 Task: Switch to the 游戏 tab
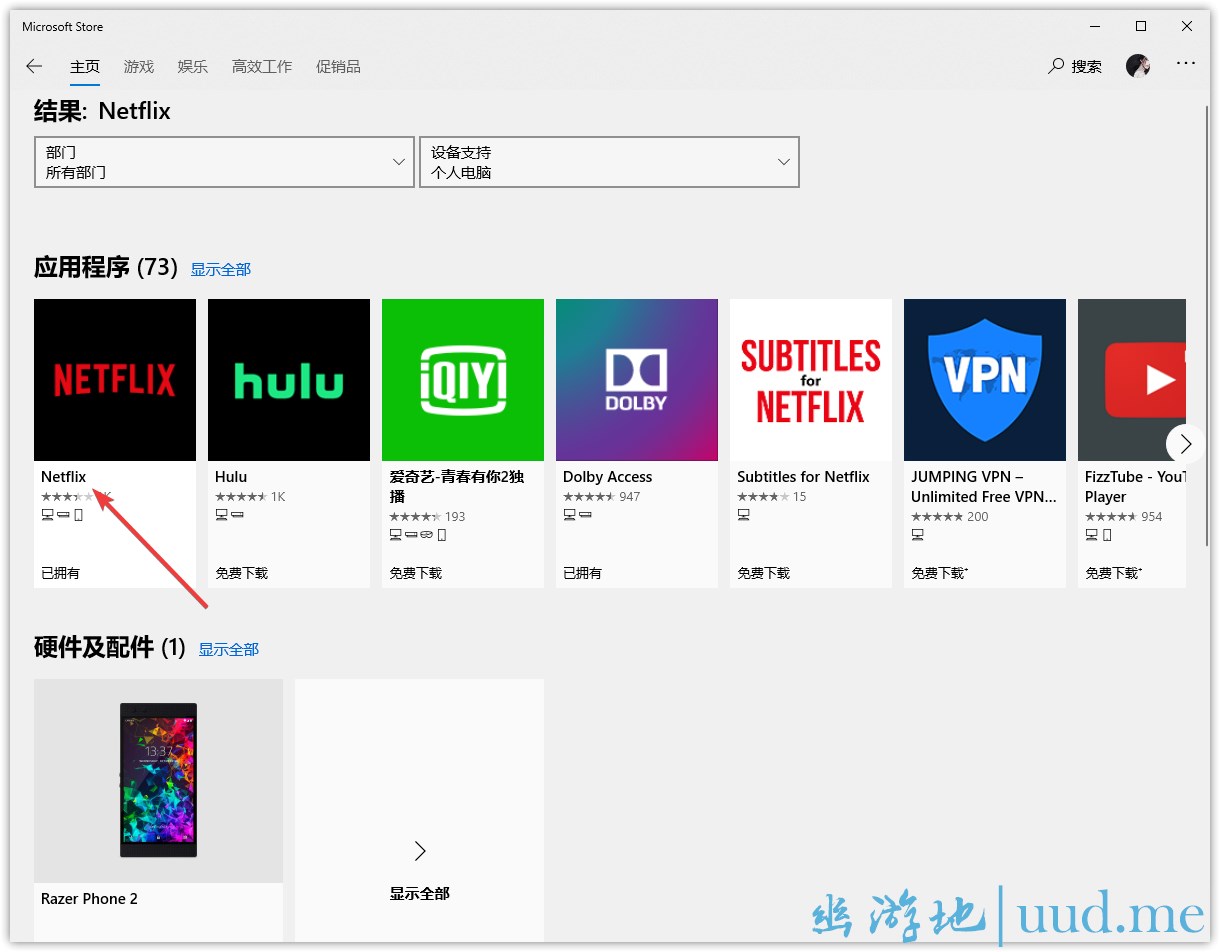[139, 67]
